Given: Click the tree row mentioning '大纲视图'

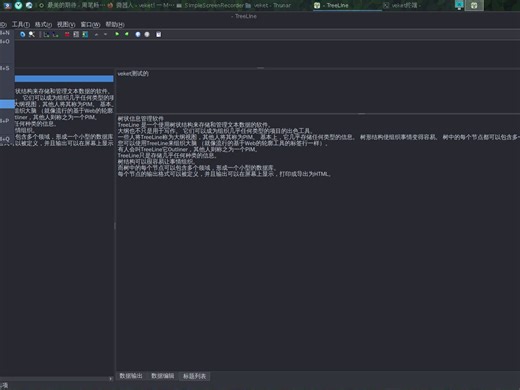Looking at the screenshot, I should pyautogui.click(x=64, y=104).
